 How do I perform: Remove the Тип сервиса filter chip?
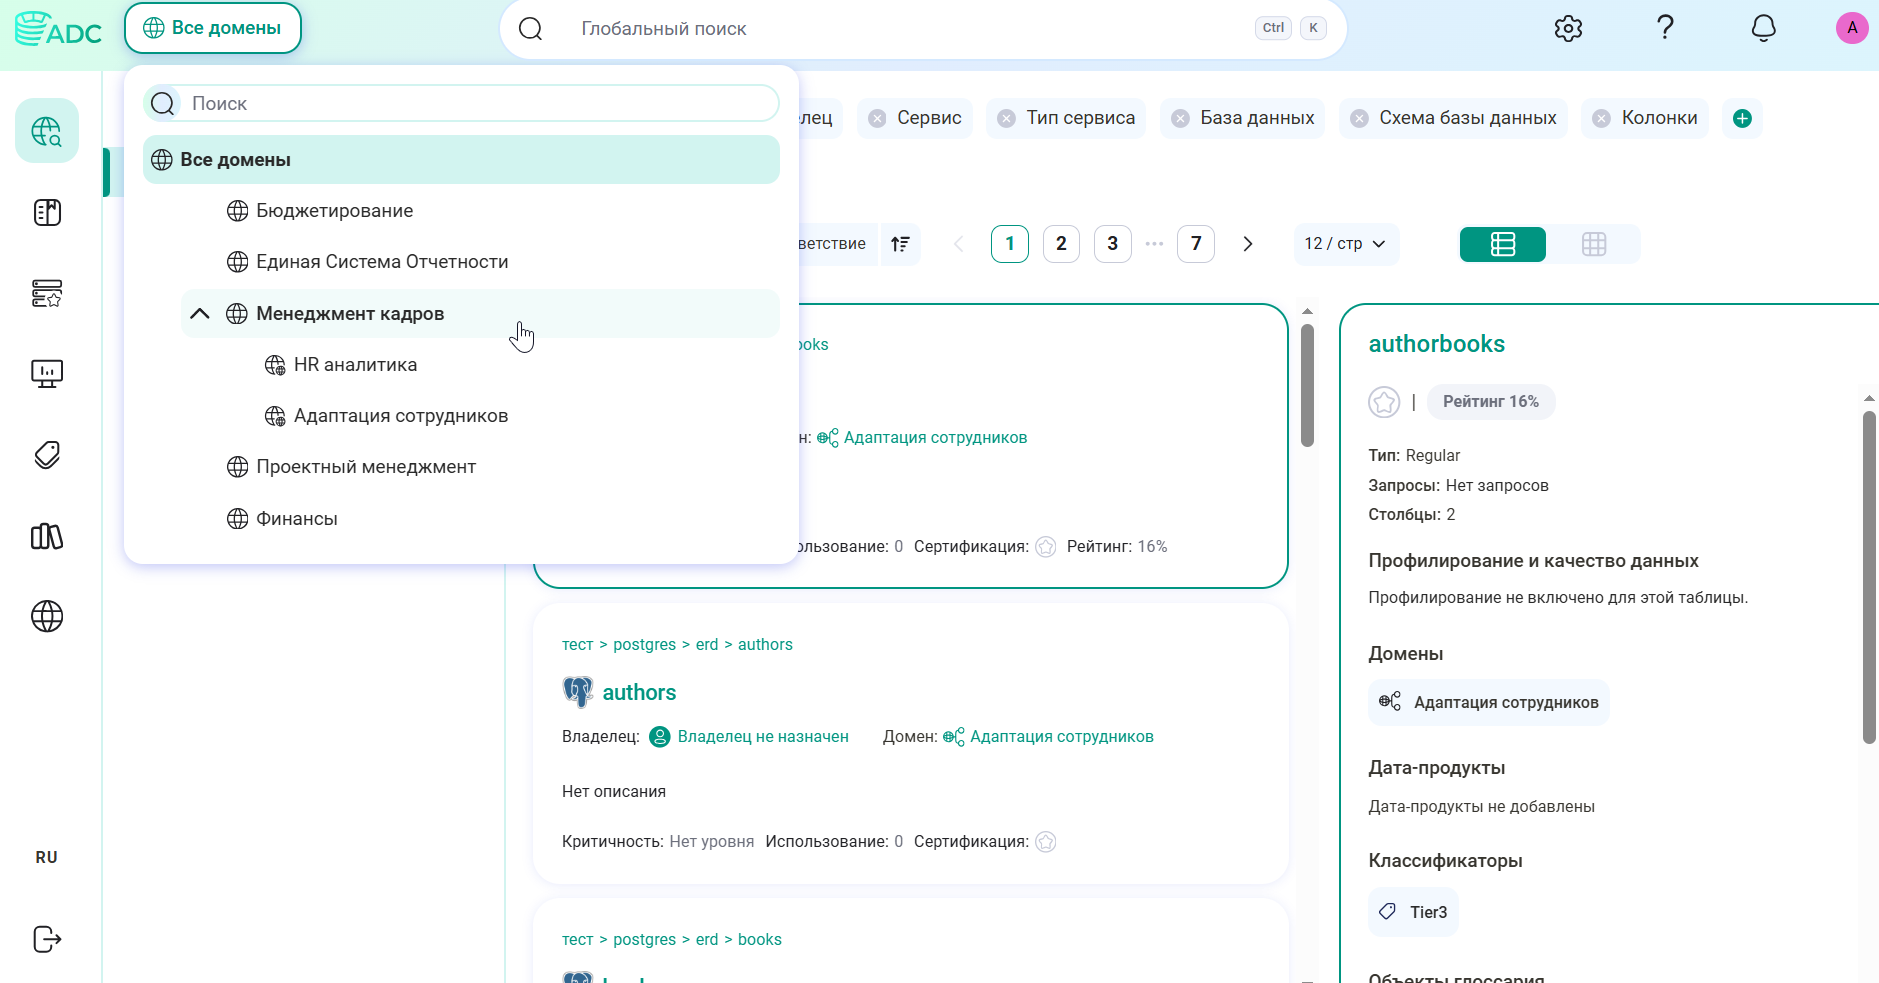pos(1007,118)
